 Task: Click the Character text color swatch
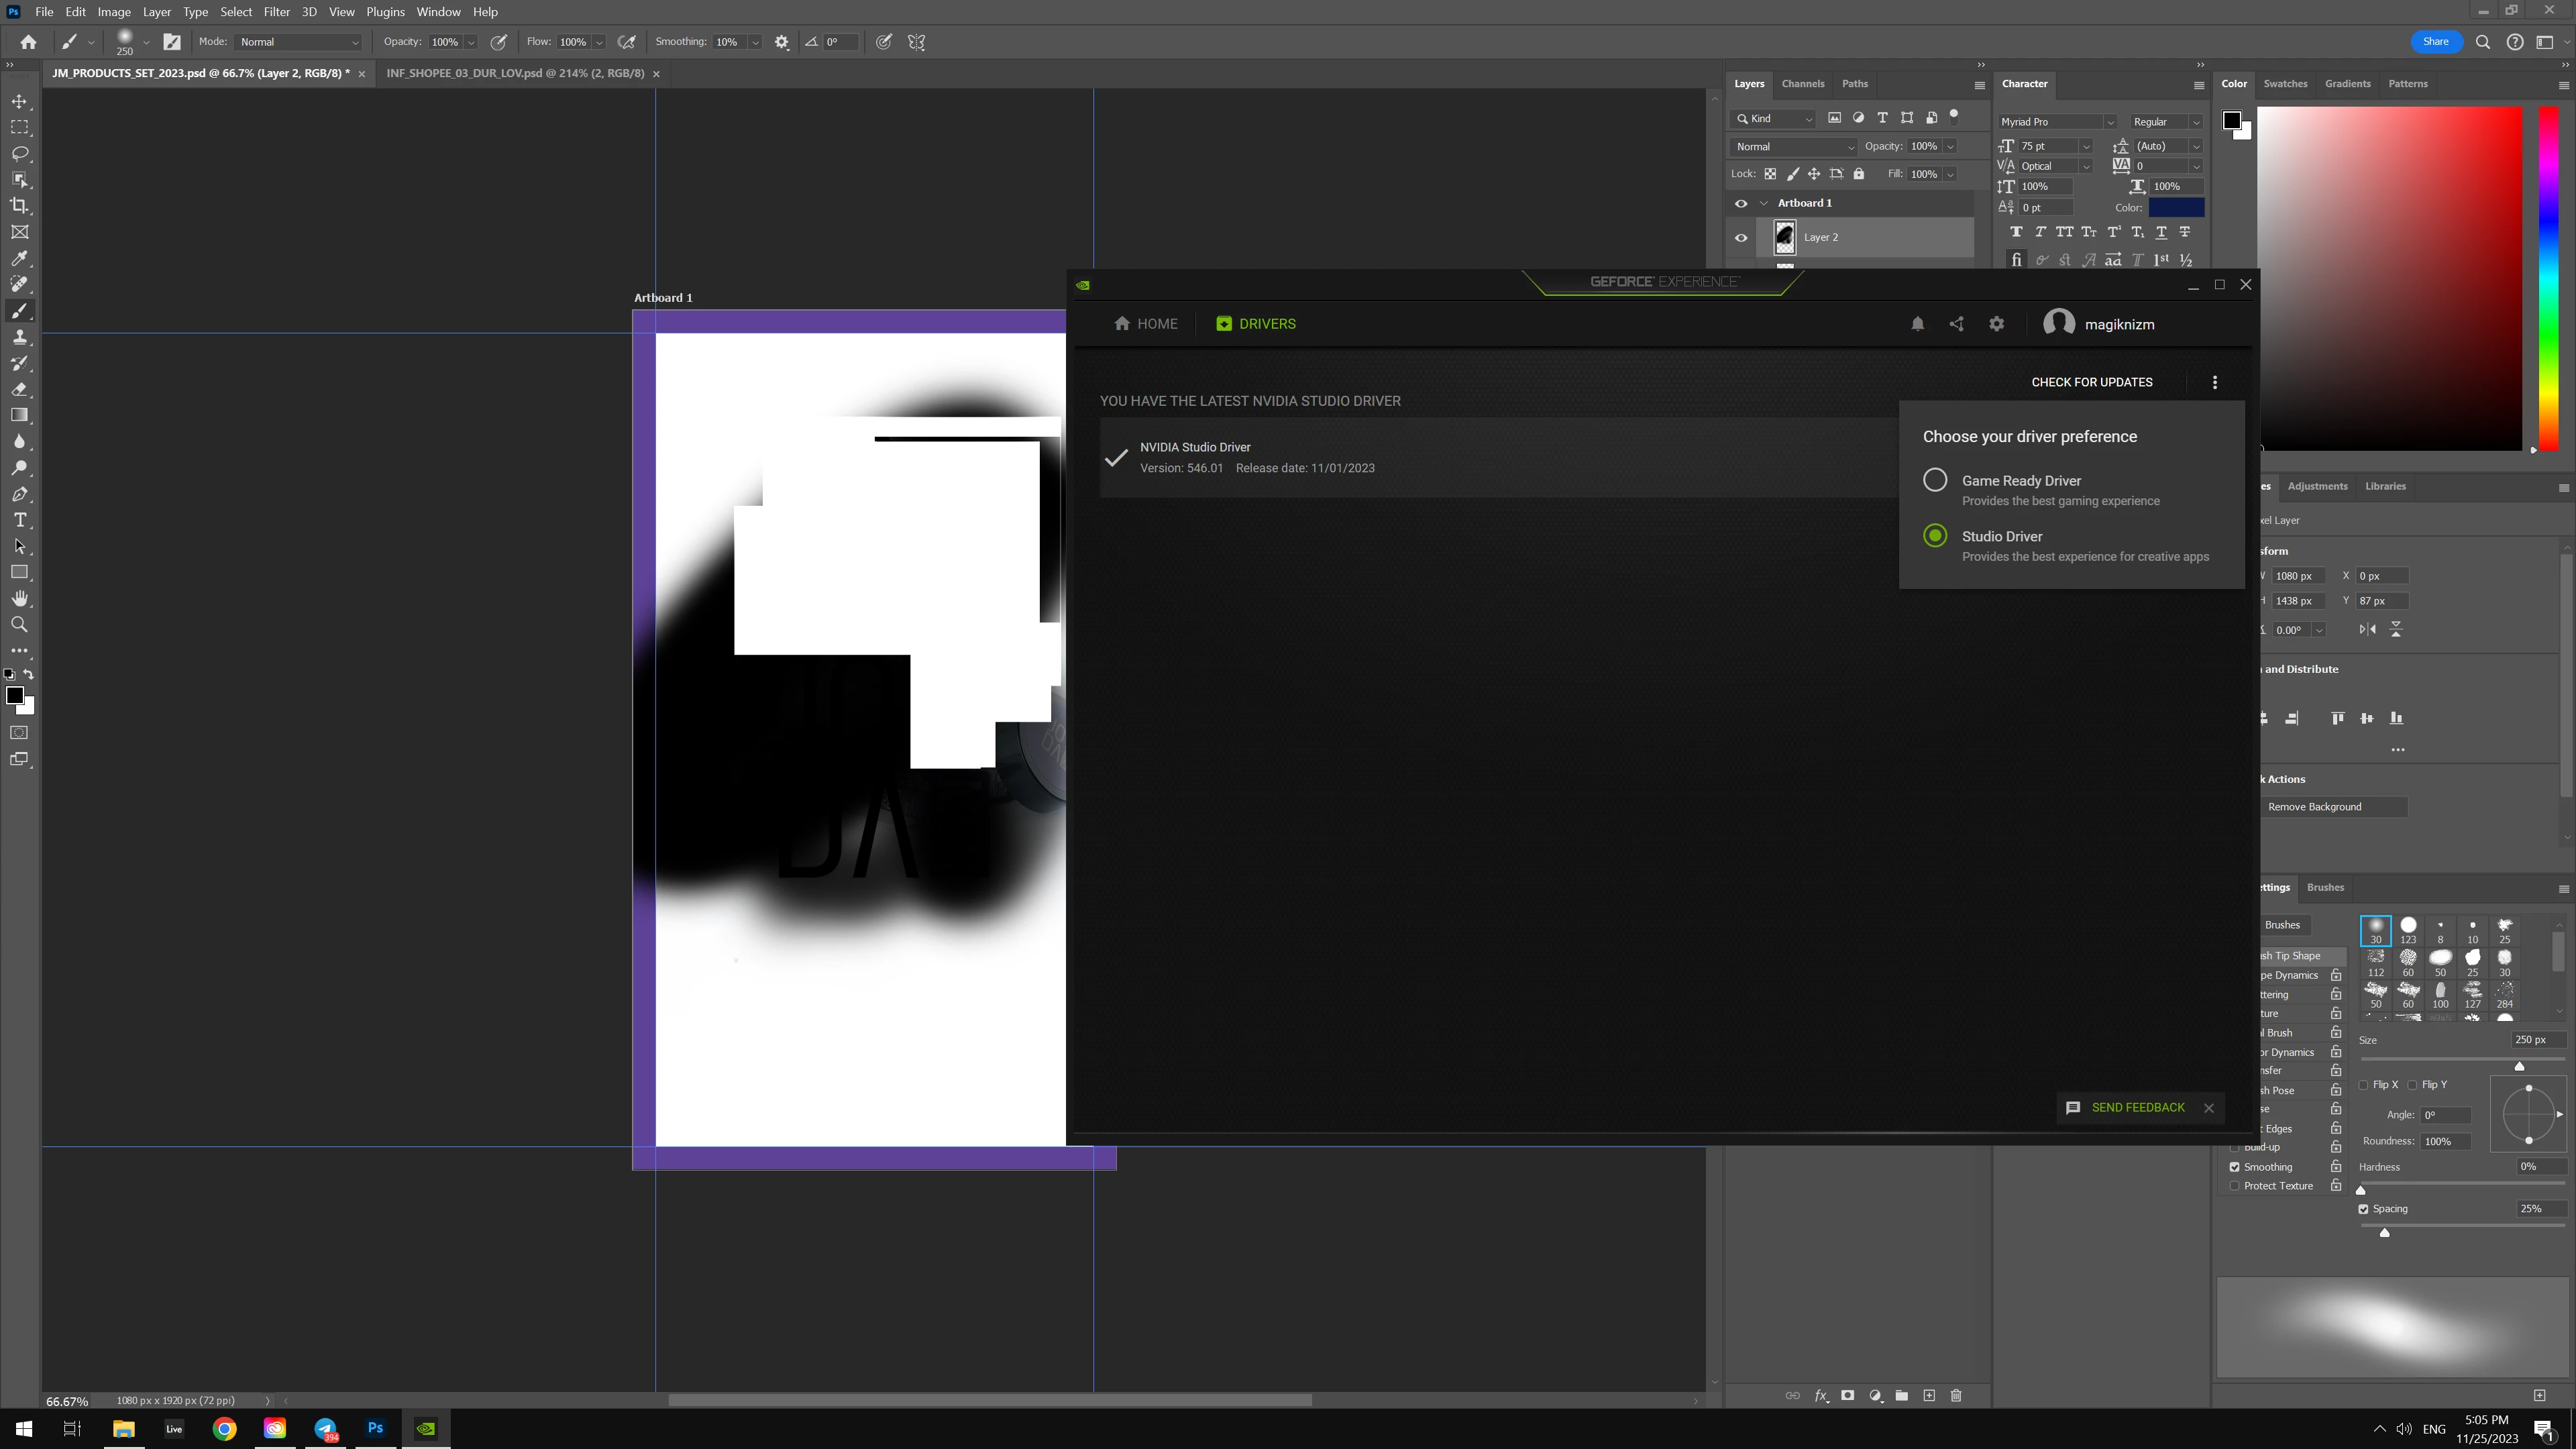click(x=2176, y=208)
